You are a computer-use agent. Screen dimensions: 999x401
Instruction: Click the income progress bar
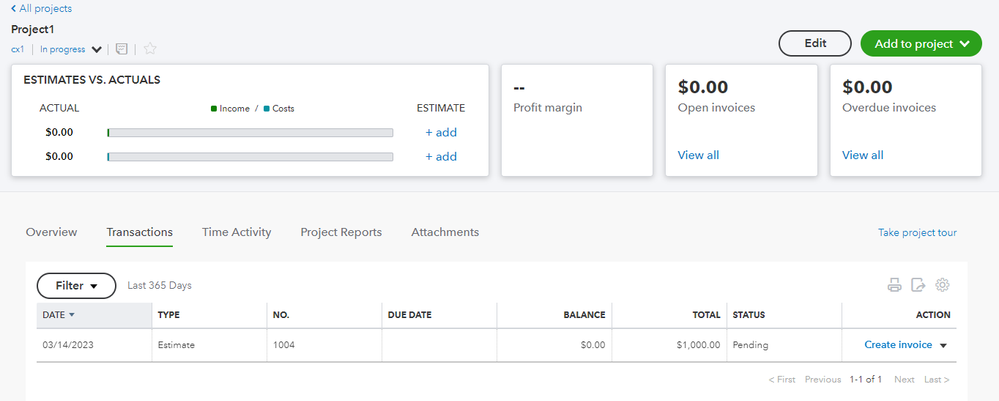coord(250,132)
